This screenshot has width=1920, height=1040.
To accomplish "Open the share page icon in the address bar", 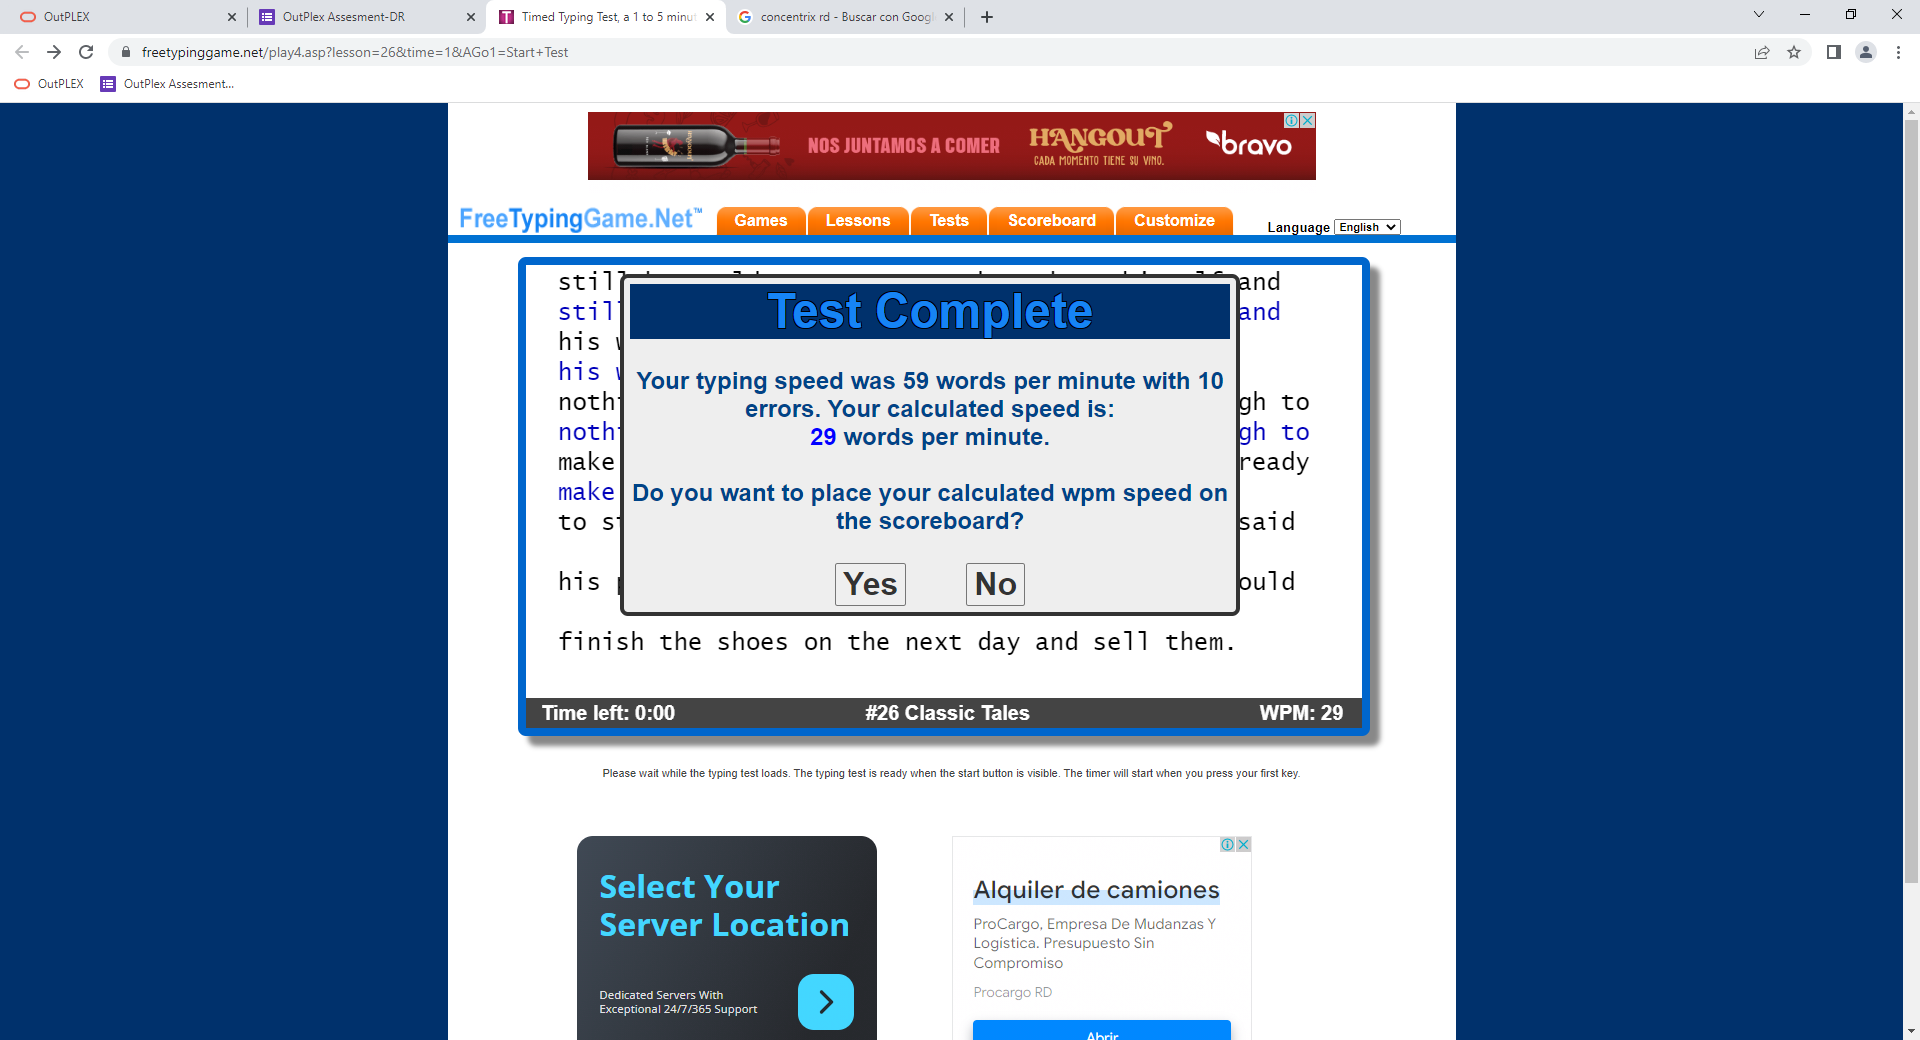I will pos(1762,52).
